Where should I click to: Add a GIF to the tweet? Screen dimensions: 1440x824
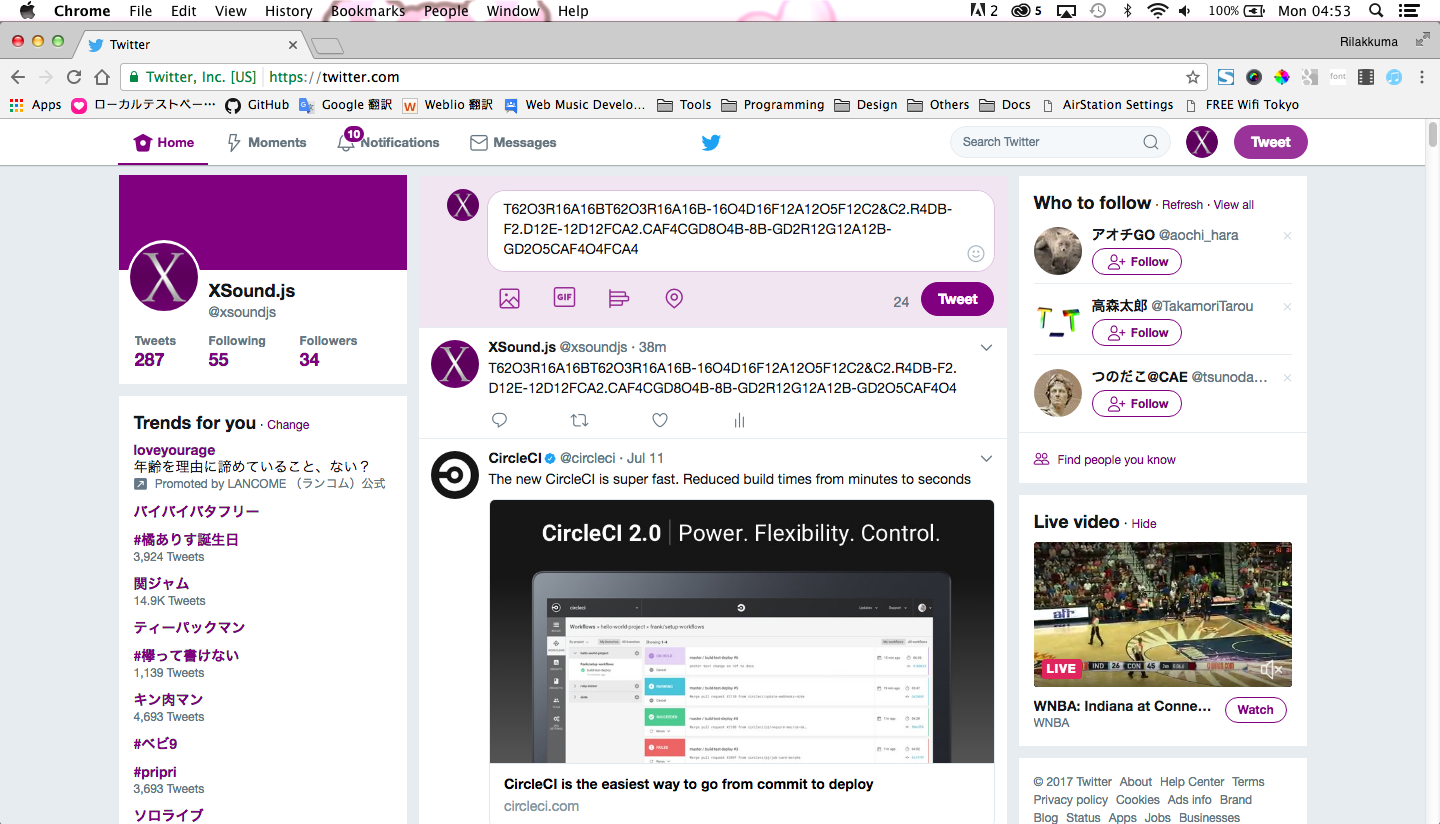(x=564, y=297)
